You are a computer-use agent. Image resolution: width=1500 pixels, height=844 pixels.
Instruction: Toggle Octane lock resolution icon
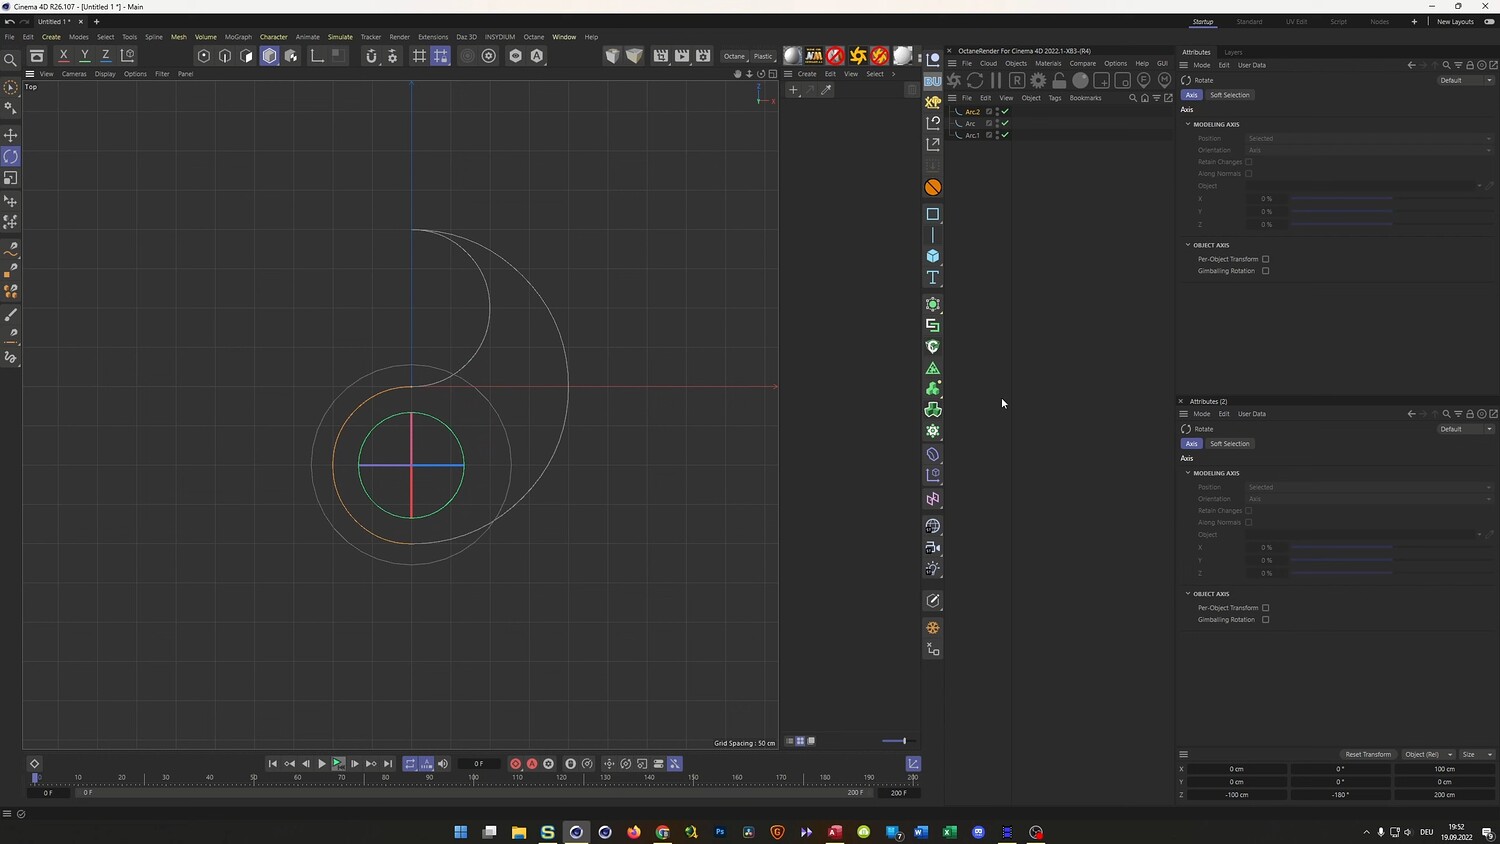point(1059,80)
